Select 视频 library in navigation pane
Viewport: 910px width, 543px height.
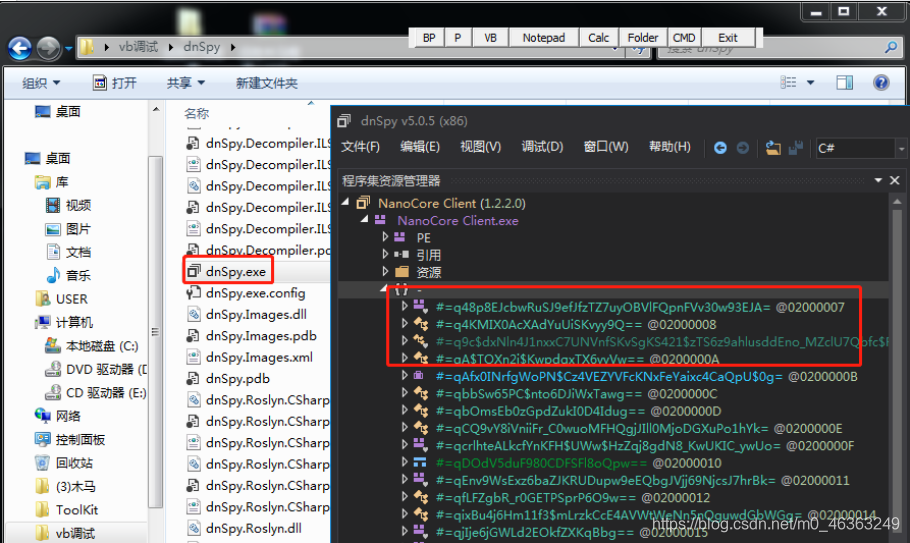68,205
